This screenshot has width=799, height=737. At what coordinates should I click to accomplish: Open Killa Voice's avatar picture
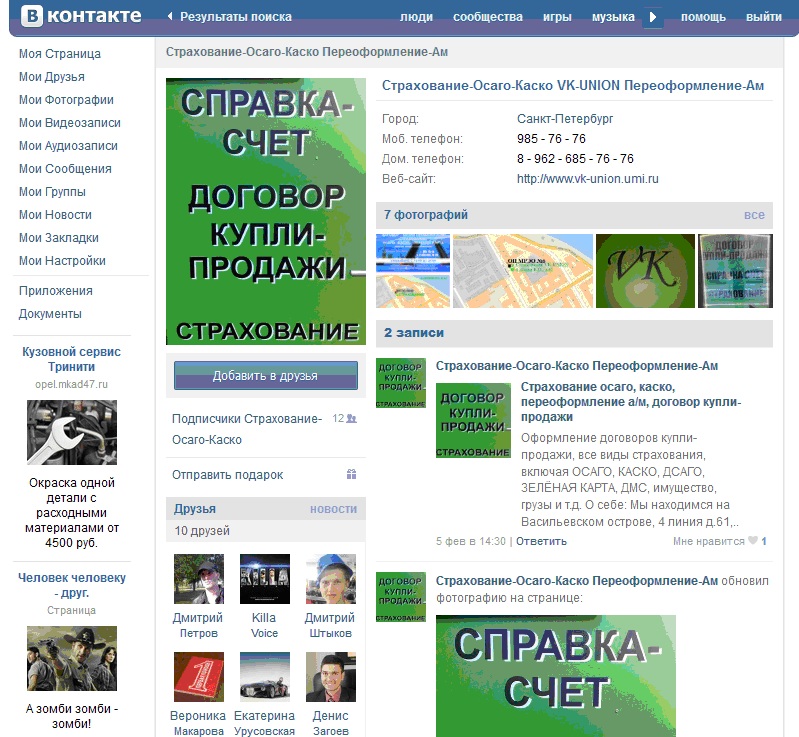265,579
